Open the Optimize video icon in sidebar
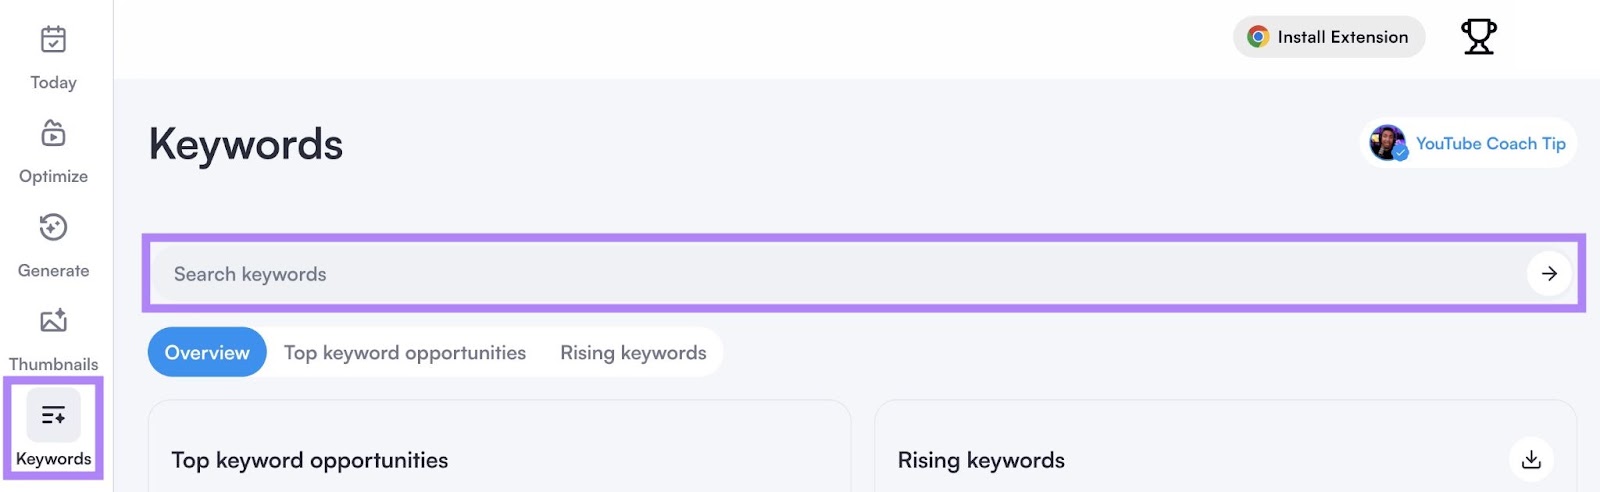Screen dimensions: 1600x492 pos(53,134)
